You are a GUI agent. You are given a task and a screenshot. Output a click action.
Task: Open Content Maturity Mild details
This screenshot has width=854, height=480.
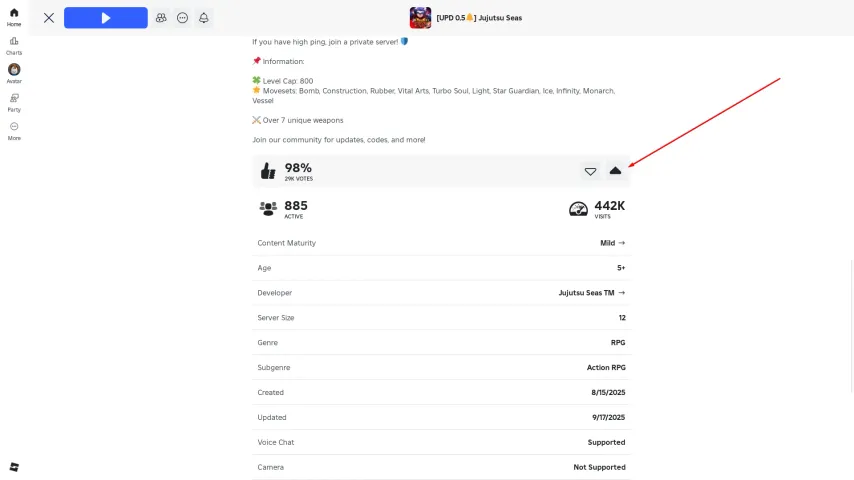(x=613, y=243)
